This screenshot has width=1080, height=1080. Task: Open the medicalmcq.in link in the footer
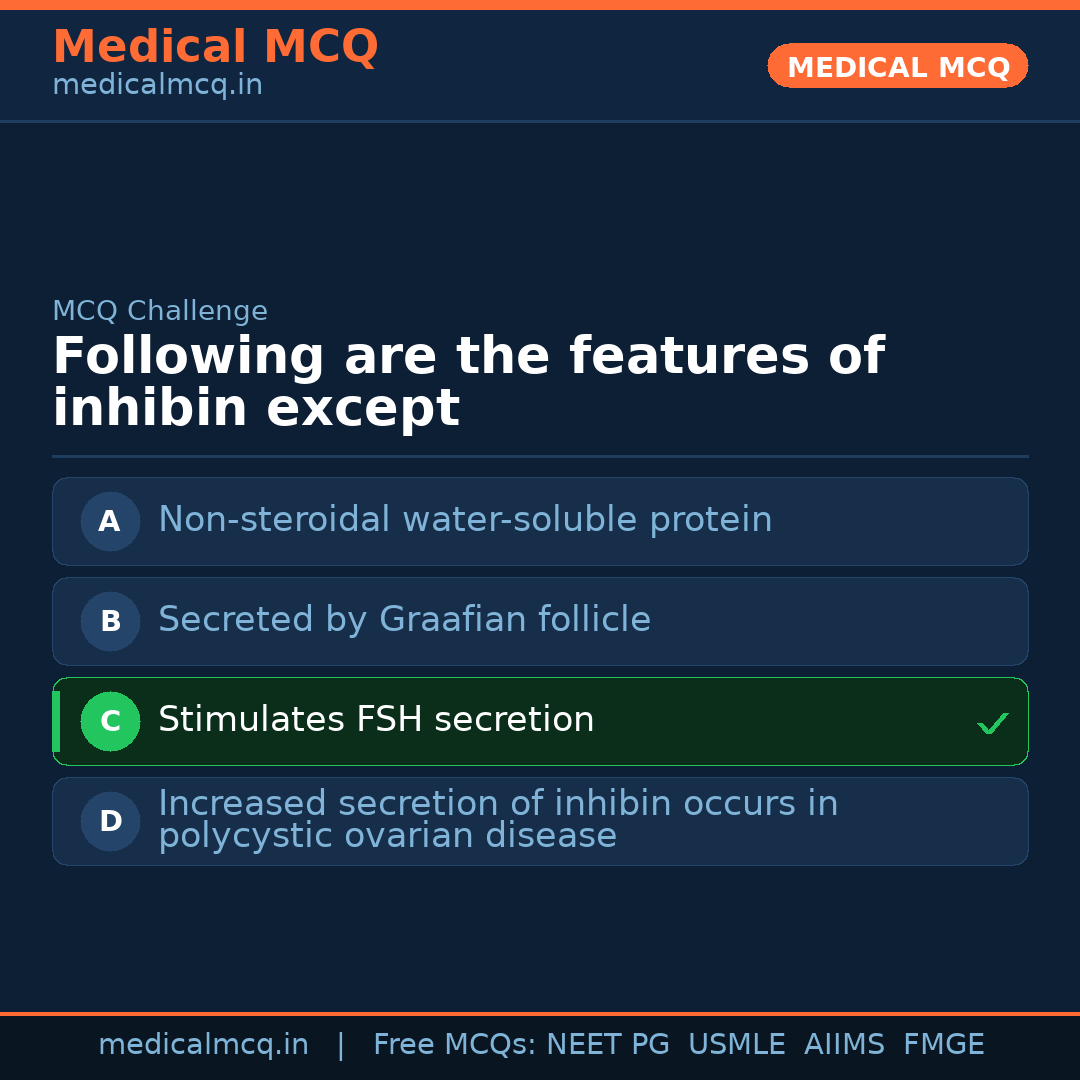click(203, 1045)
